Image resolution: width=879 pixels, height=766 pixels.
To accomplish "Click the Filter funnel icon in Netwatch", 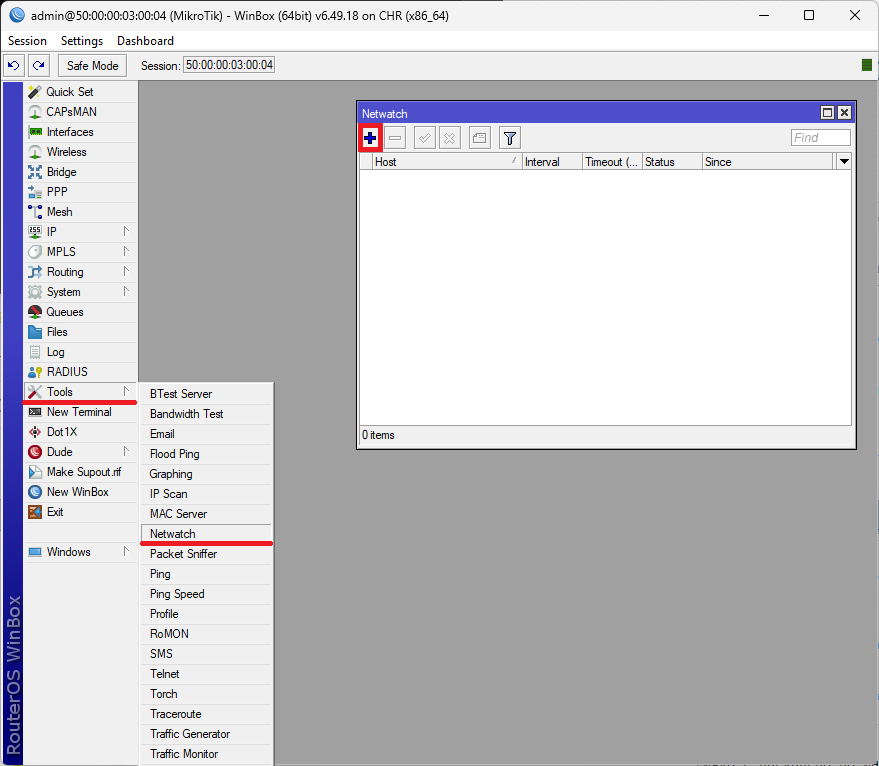I will tap(510, 138).
